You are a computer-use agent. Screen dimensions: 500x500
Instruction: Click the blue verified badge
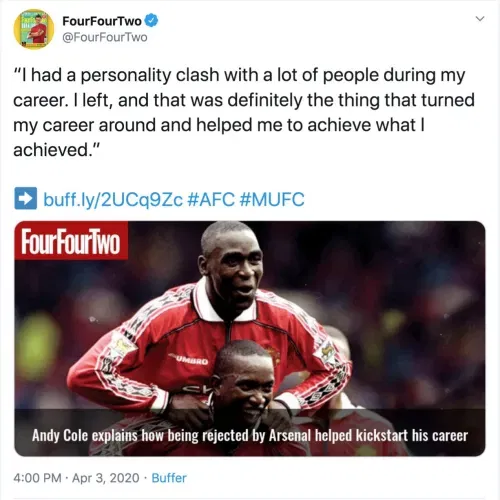152,21
